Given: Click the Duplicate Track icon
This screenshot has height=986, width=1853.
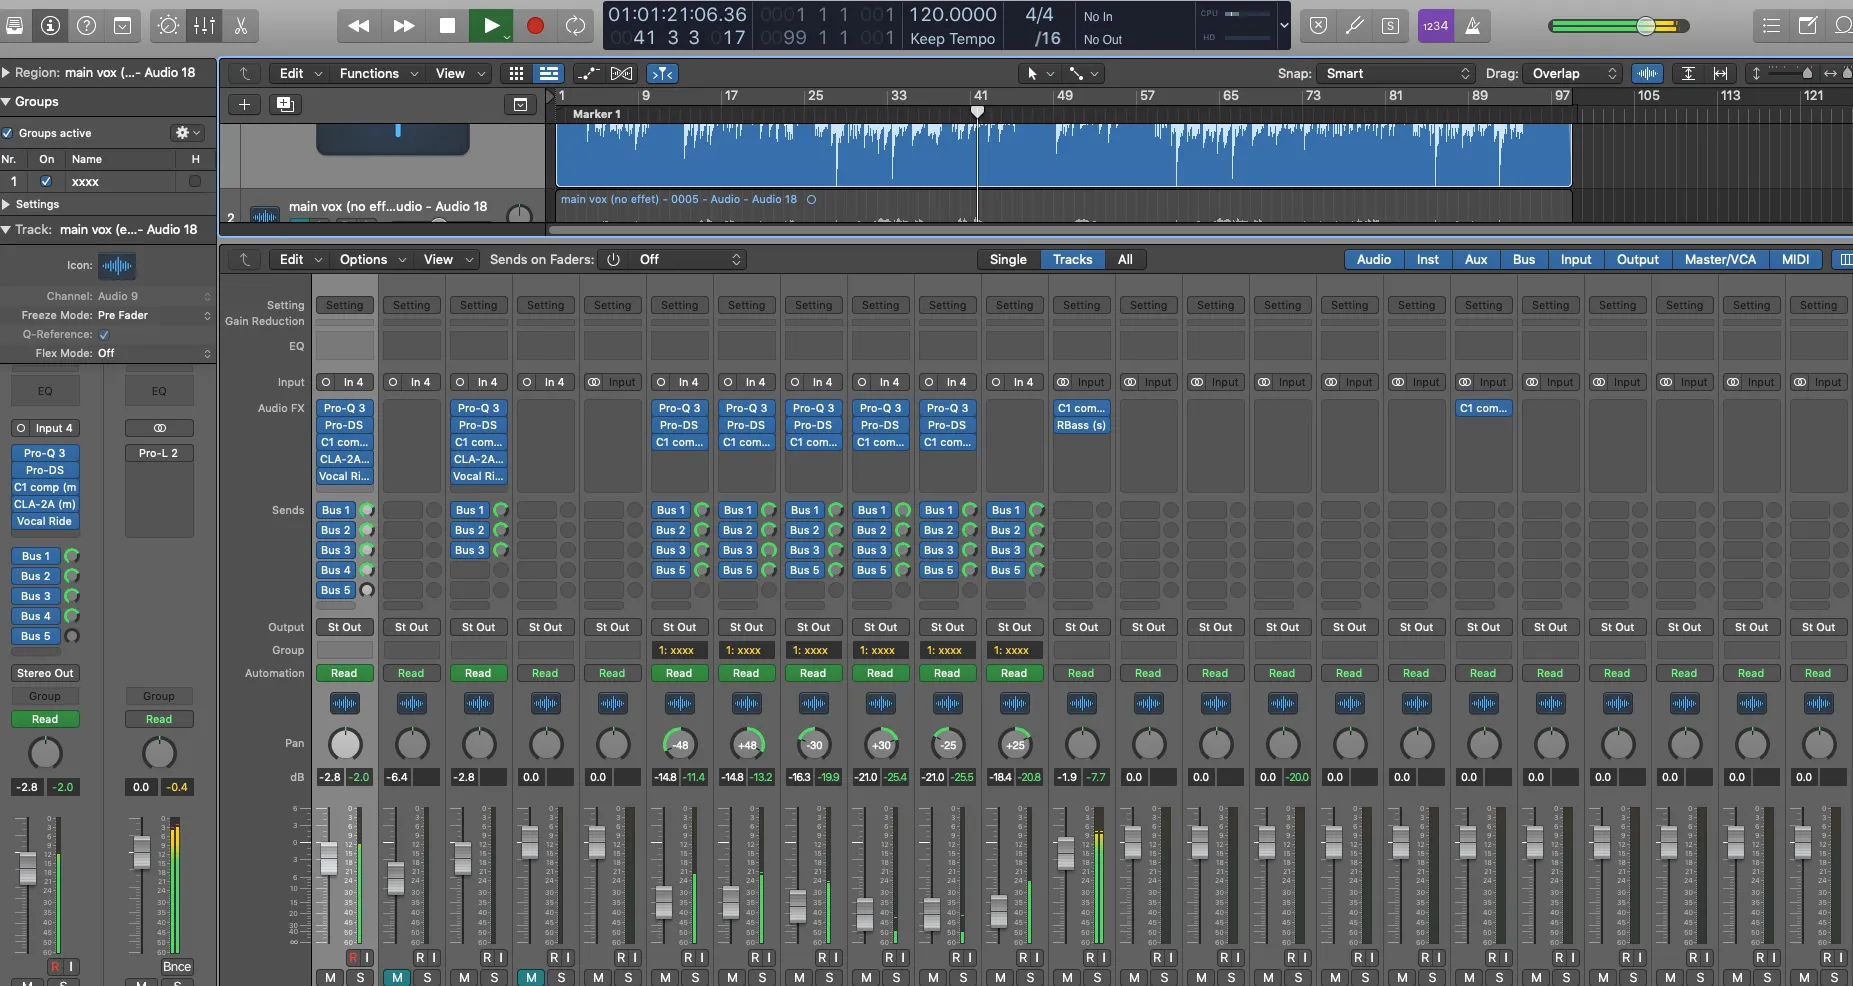Looking at the screenshot, I should pos(285,104).
